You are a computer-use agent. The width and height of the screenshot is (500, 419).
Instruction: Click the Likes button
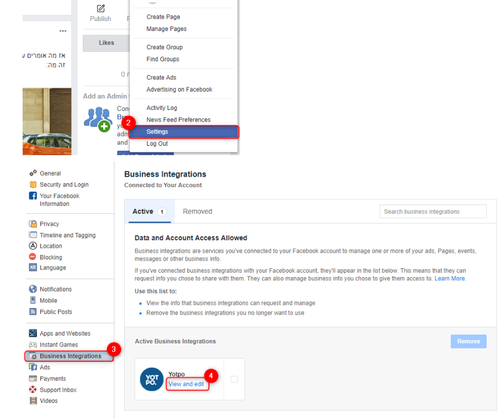tap(106, 43)
